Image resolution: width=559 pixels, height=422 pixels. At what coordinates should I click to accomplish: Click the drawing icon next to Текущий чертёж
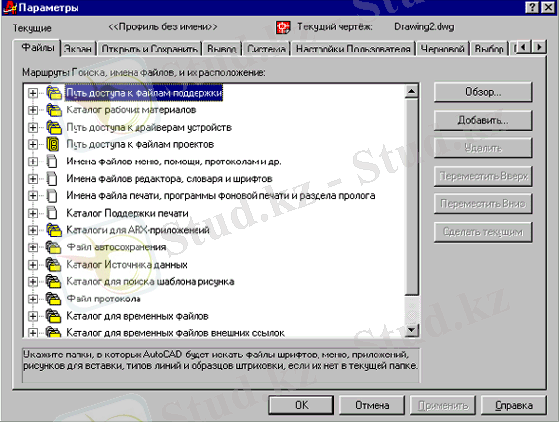pos(283,27)
